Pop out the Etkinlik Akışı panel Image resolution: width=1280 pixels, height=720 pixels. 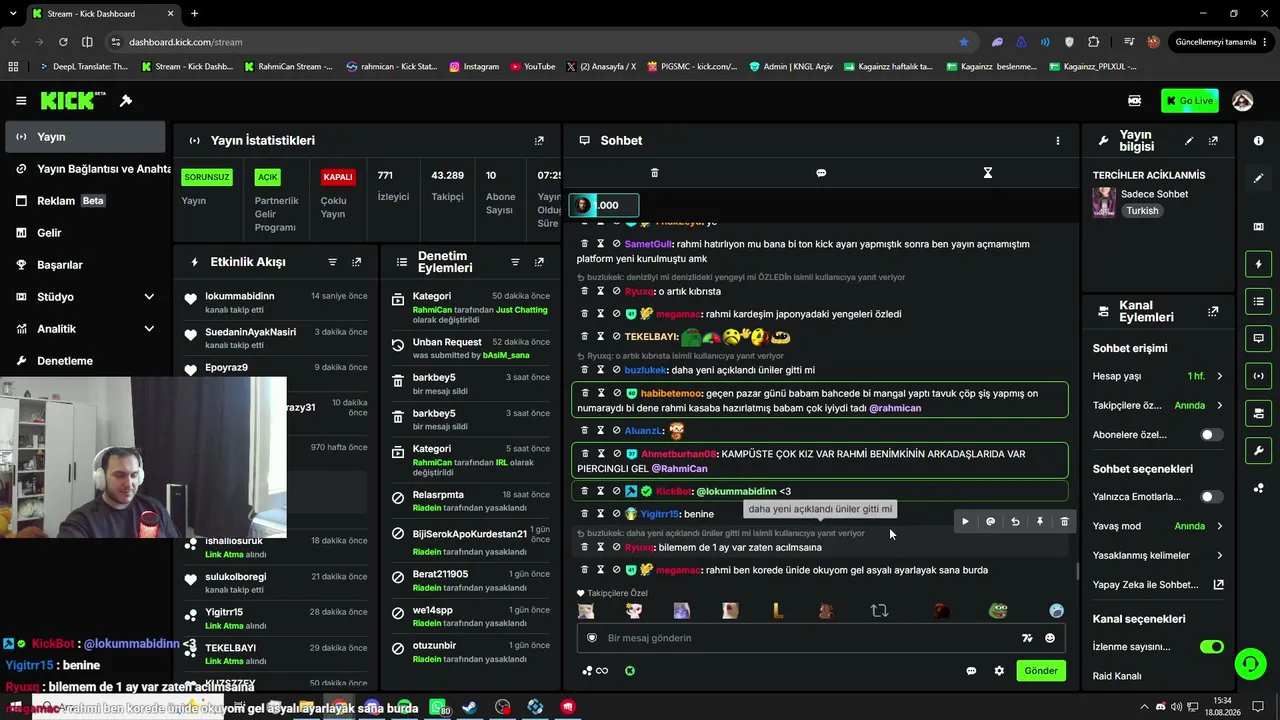[x=357, y=262]
